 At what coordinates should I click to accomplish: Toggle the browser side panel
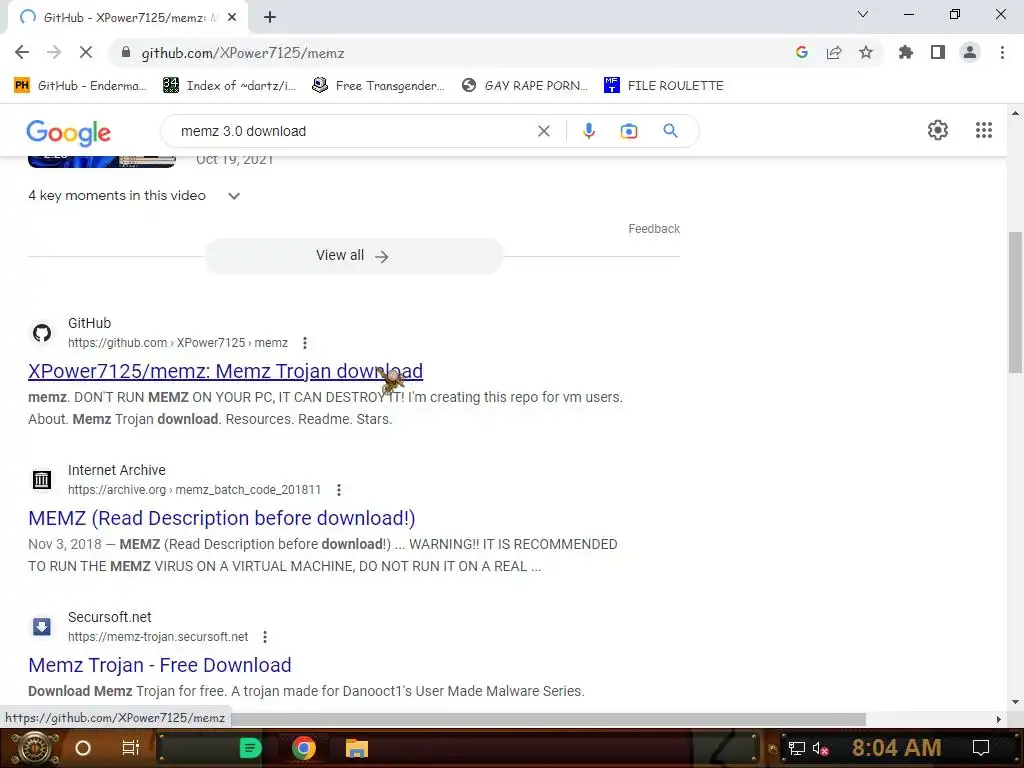938,52
